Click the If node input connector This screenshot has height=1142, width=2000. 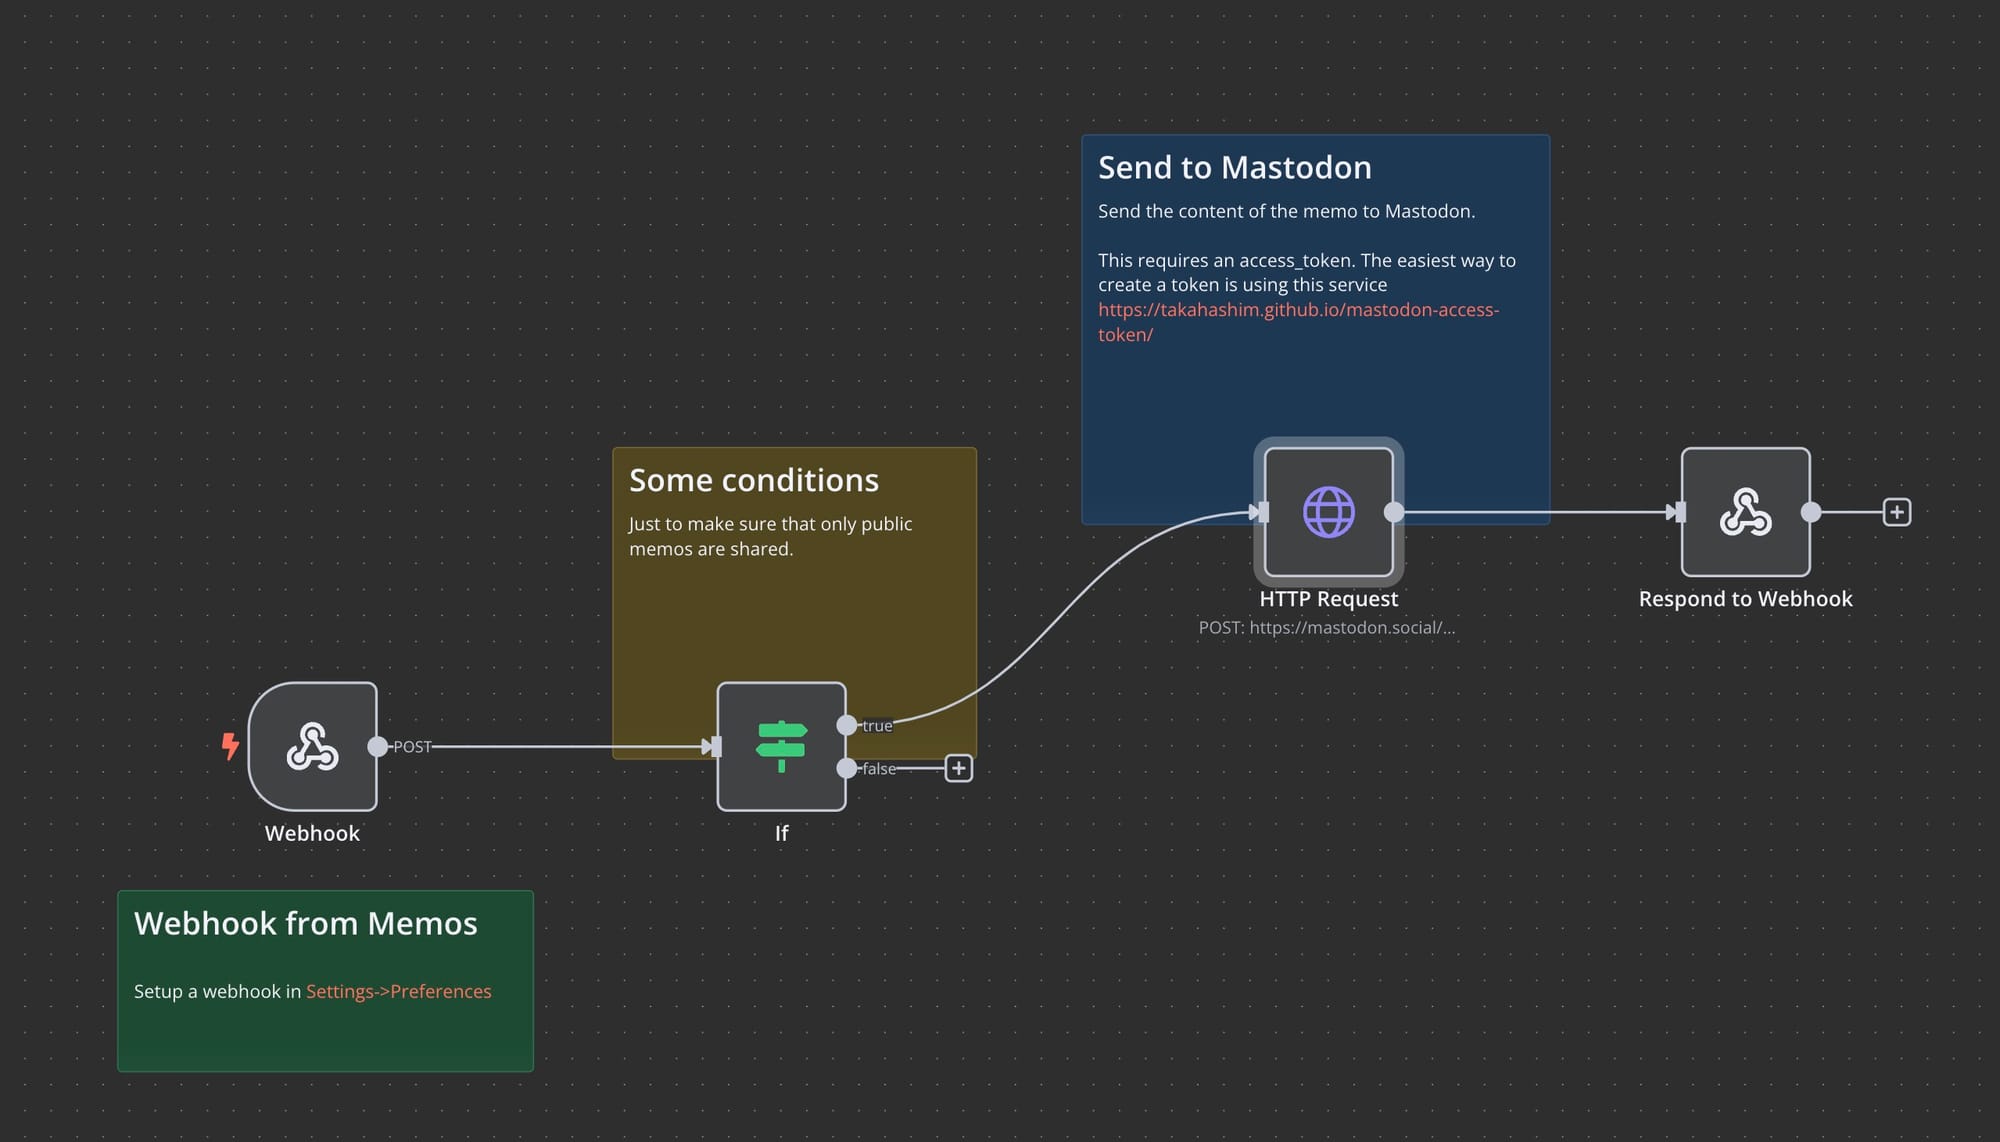714,746
